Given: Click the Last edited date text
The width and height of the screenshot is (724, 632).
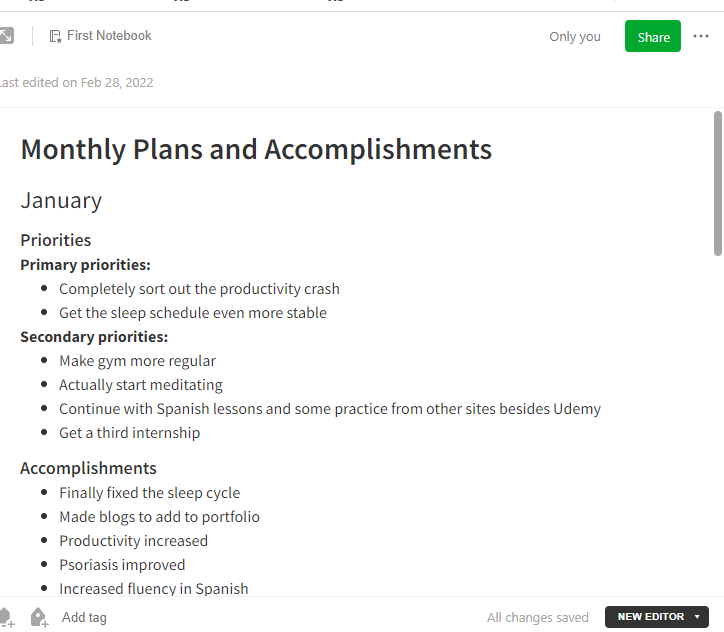Looking at the screenshot, I should coord(76,83).
